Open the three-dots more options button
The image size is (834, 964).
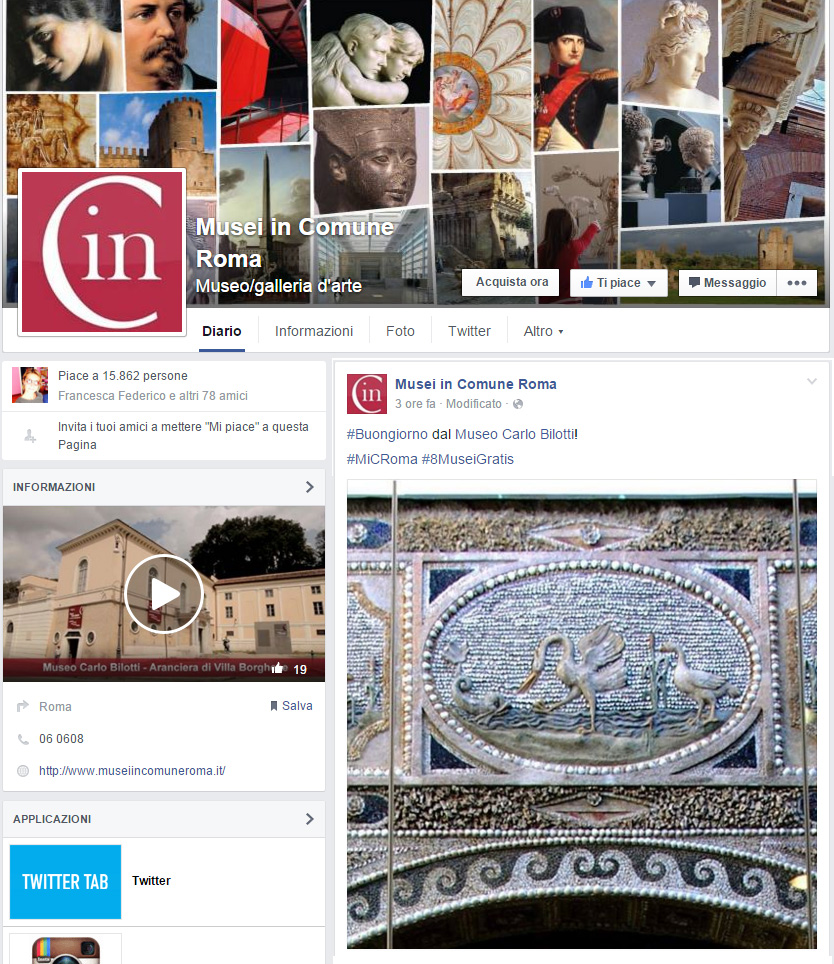797,283
